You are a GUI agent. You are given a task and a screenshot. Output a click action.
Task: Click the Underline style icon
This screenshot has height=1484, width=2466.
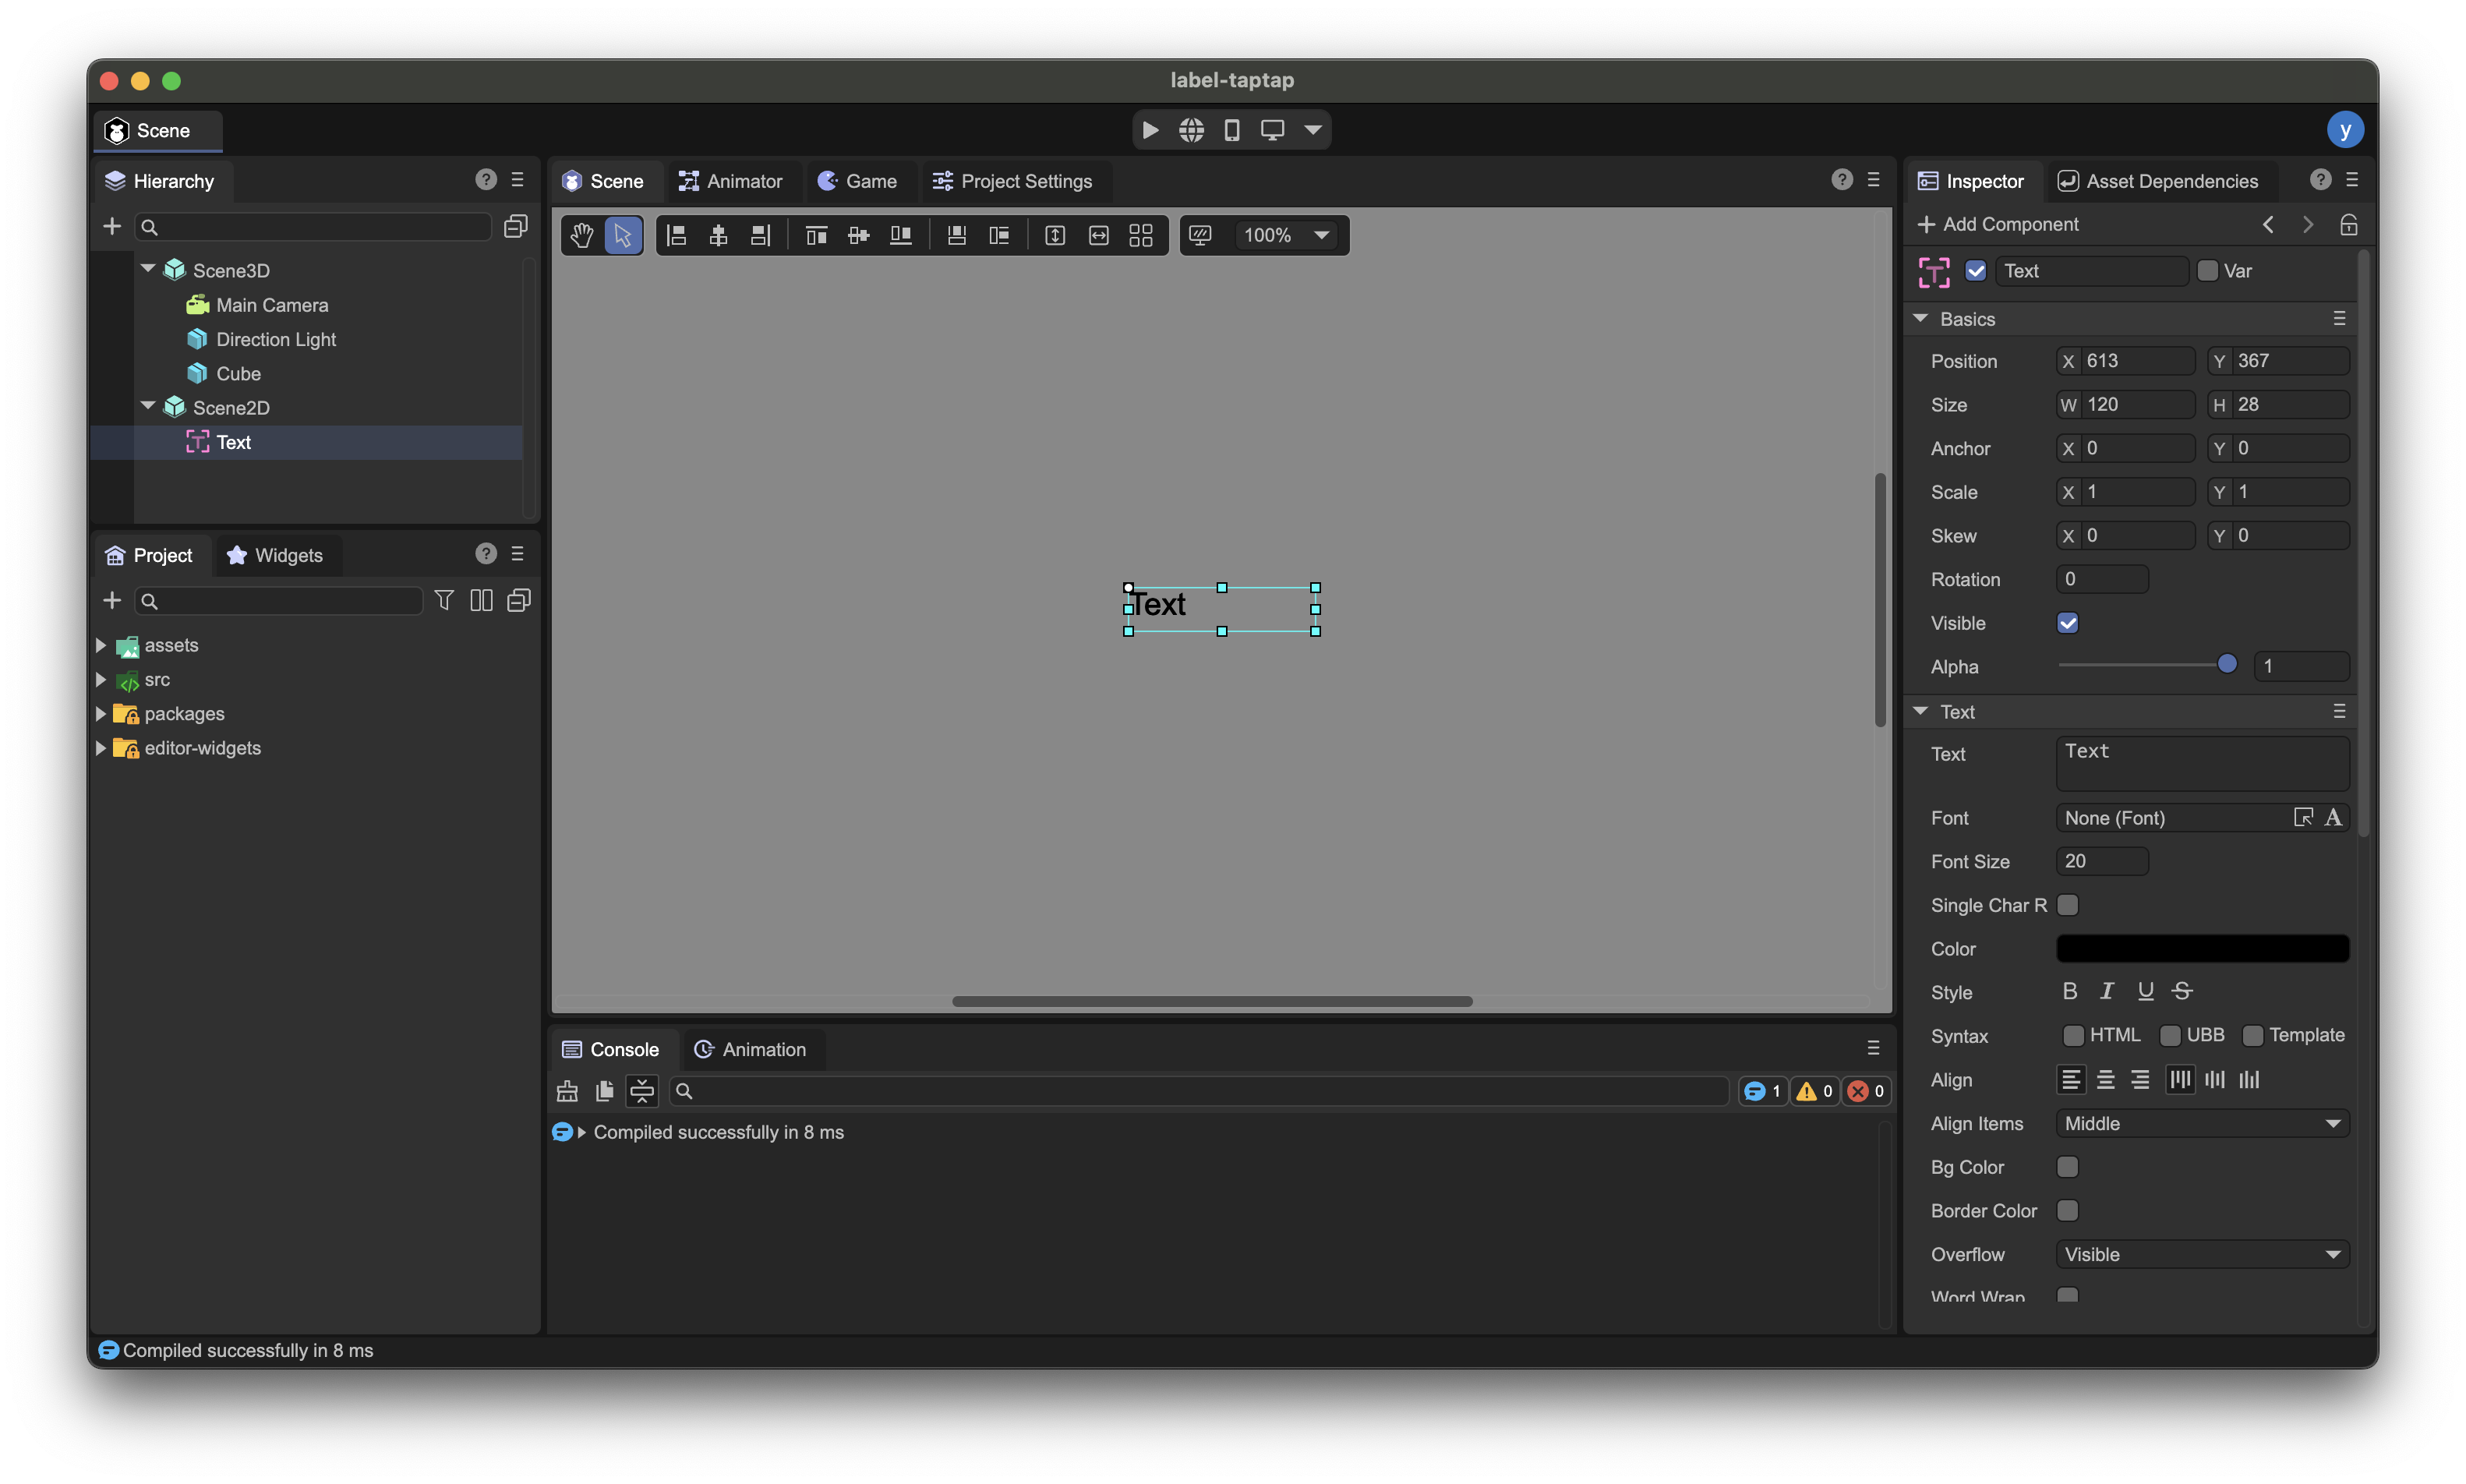click(x=2145, y=991)
